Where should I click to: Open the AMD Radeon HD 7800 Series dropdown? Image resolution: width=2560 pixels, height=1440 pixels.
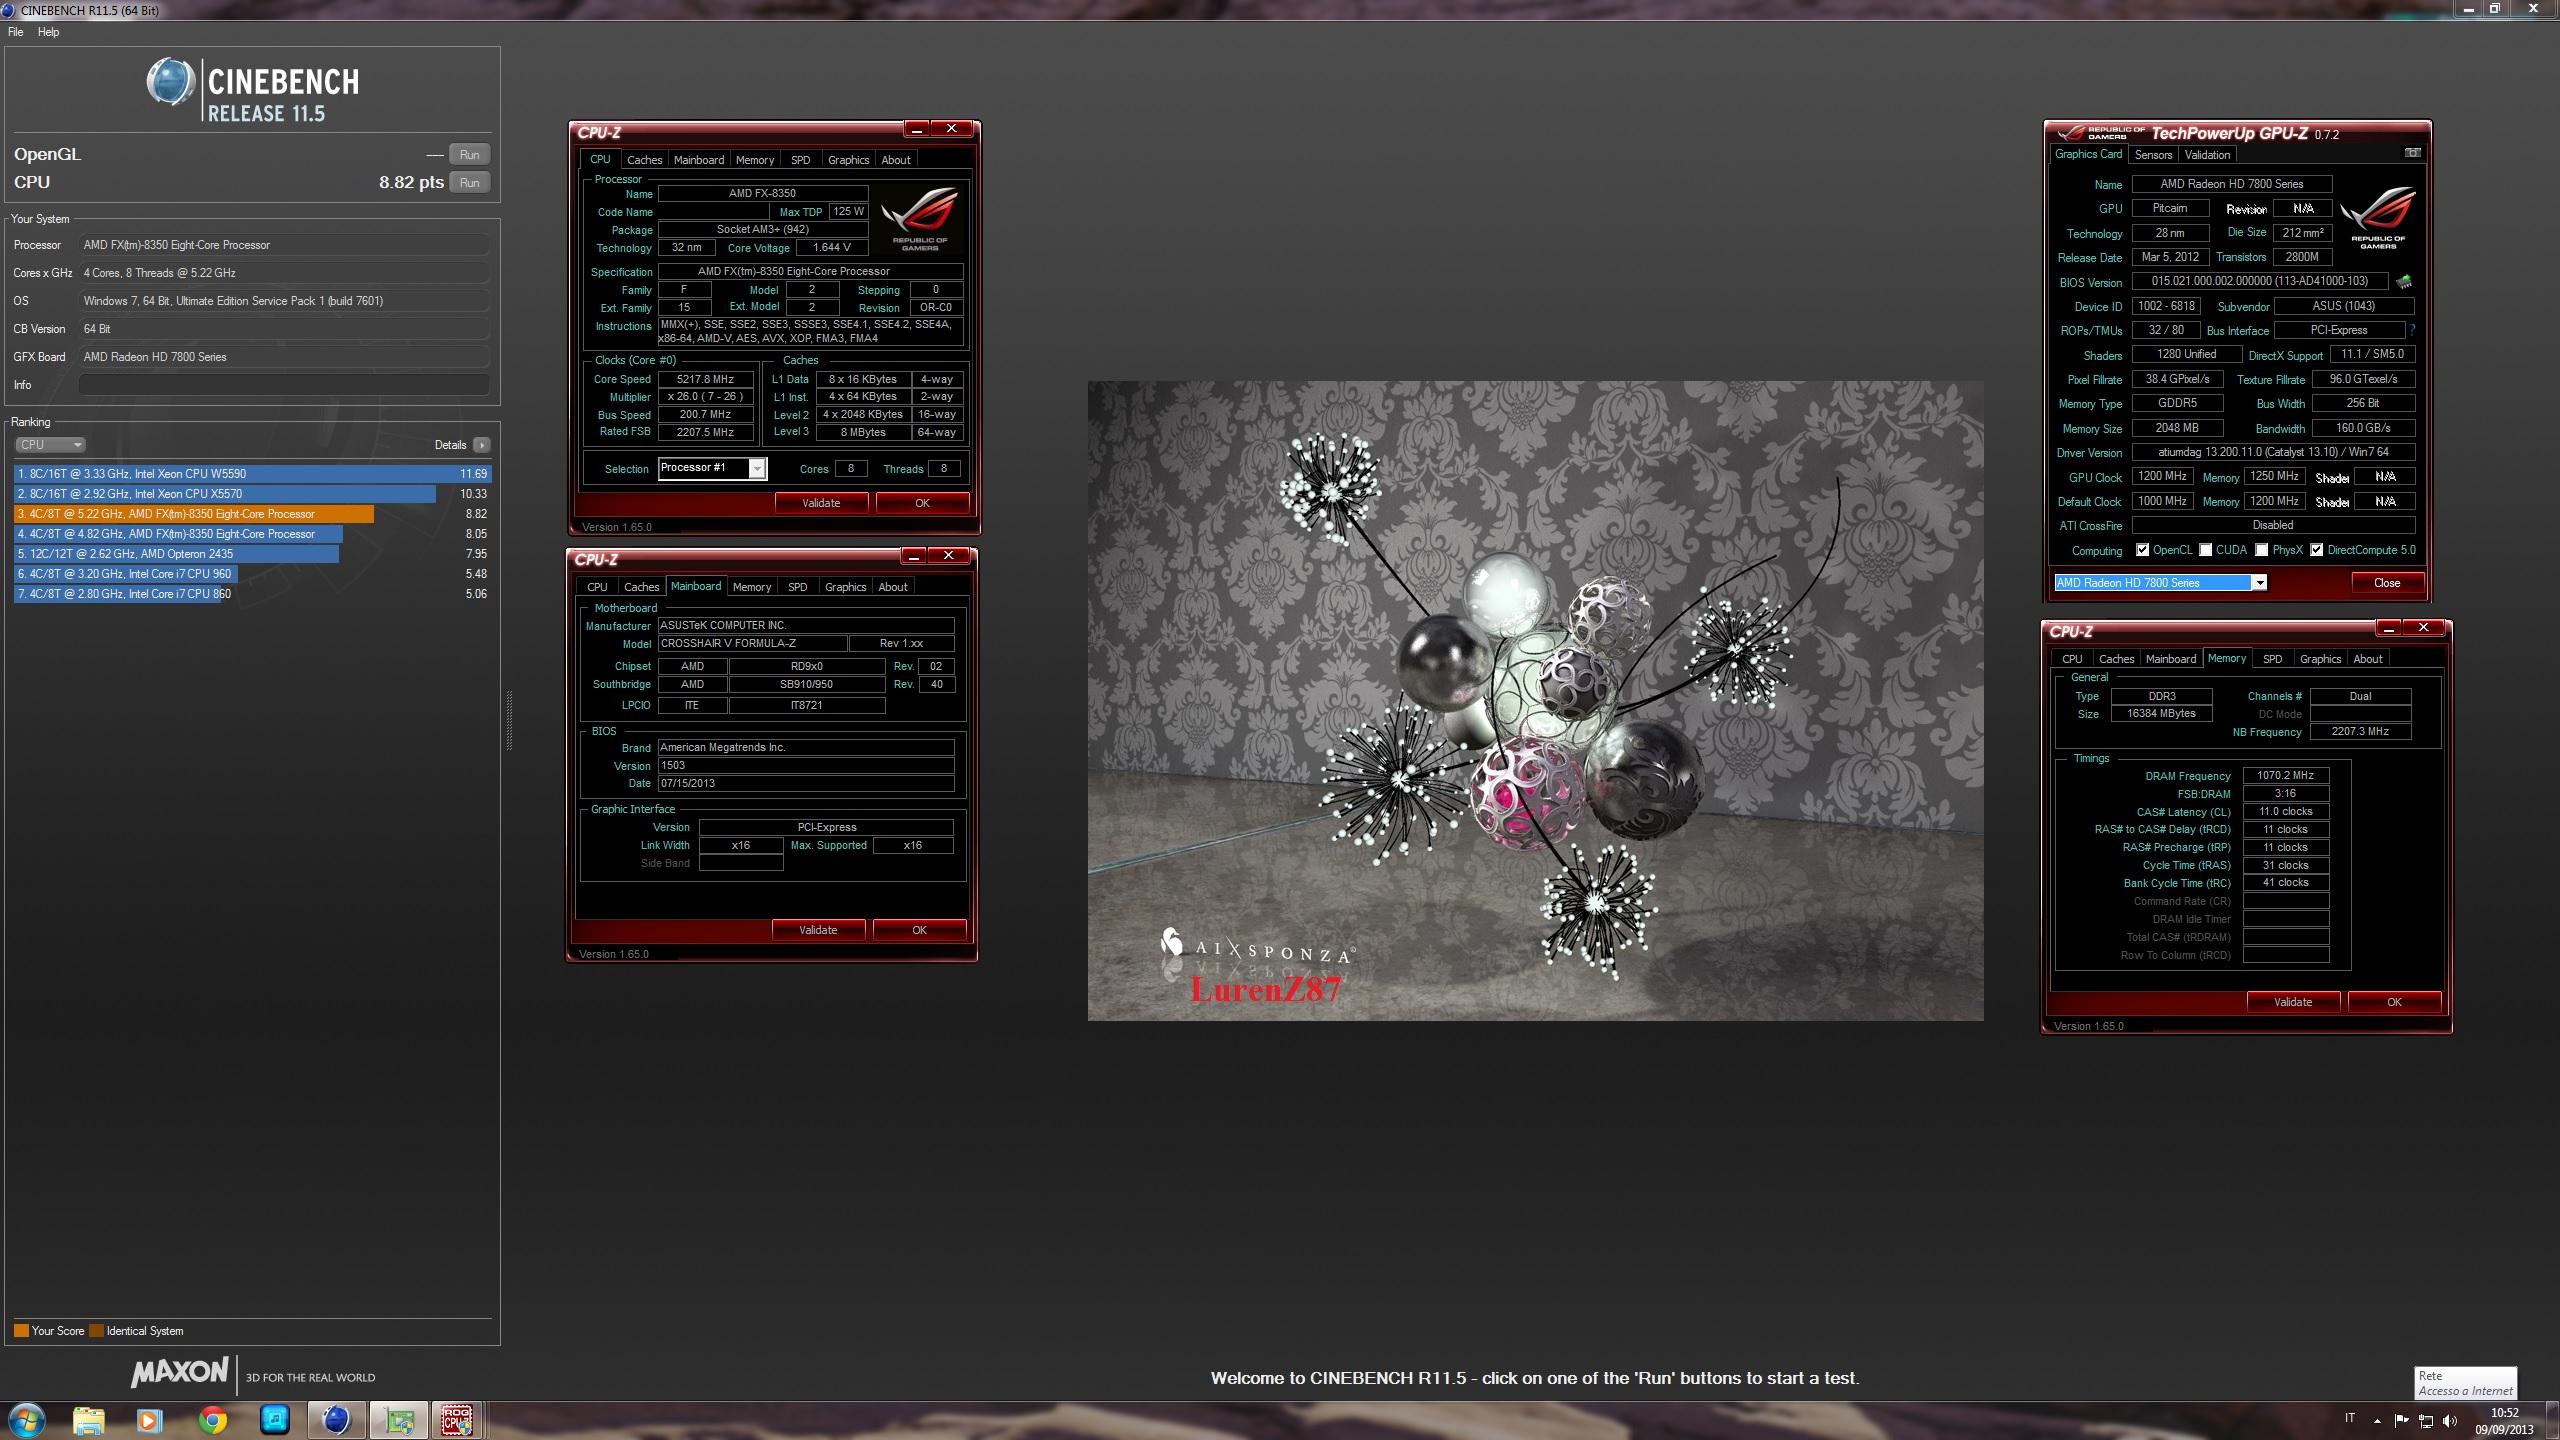[x=2160, y=583]
